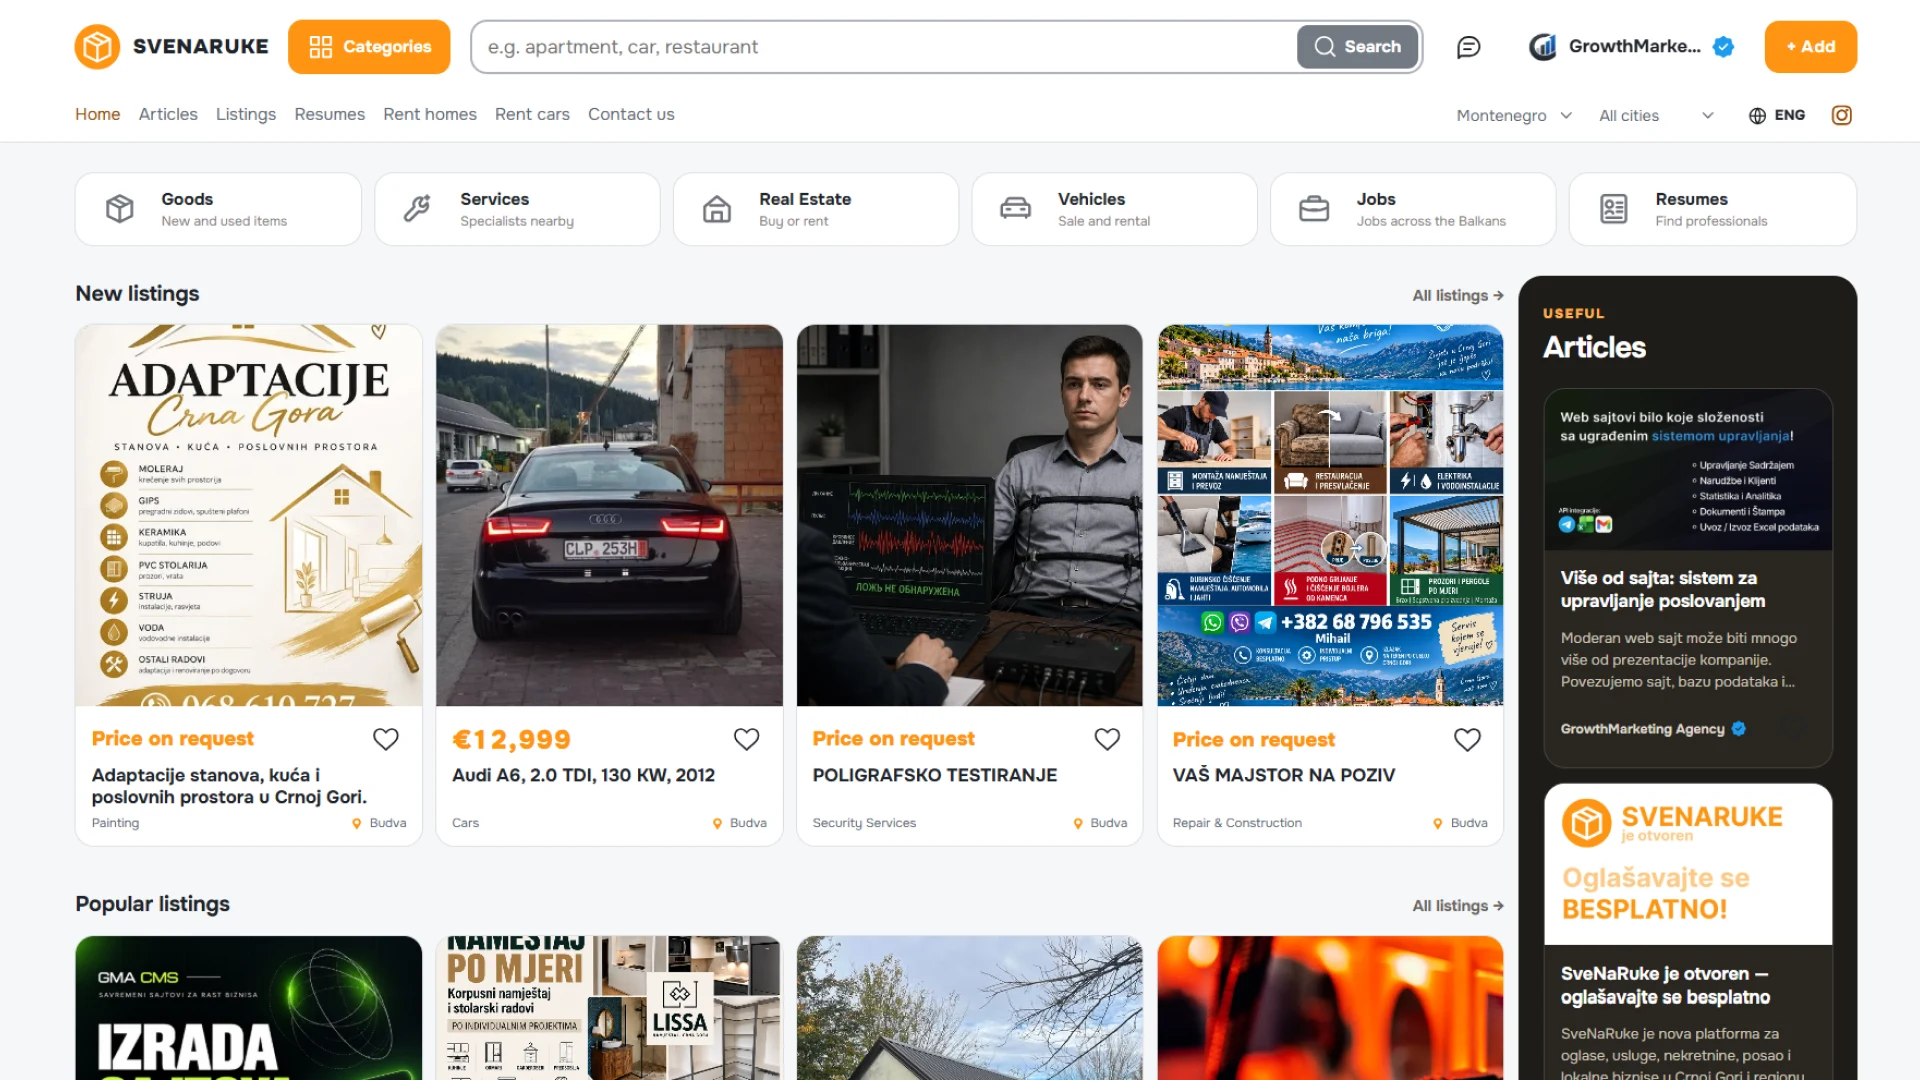Image resolution: width=1920 pixels, height=1080 pixels.
Task: Favorite the Audi A6 listing heart
Action: (x=747, y=739)
